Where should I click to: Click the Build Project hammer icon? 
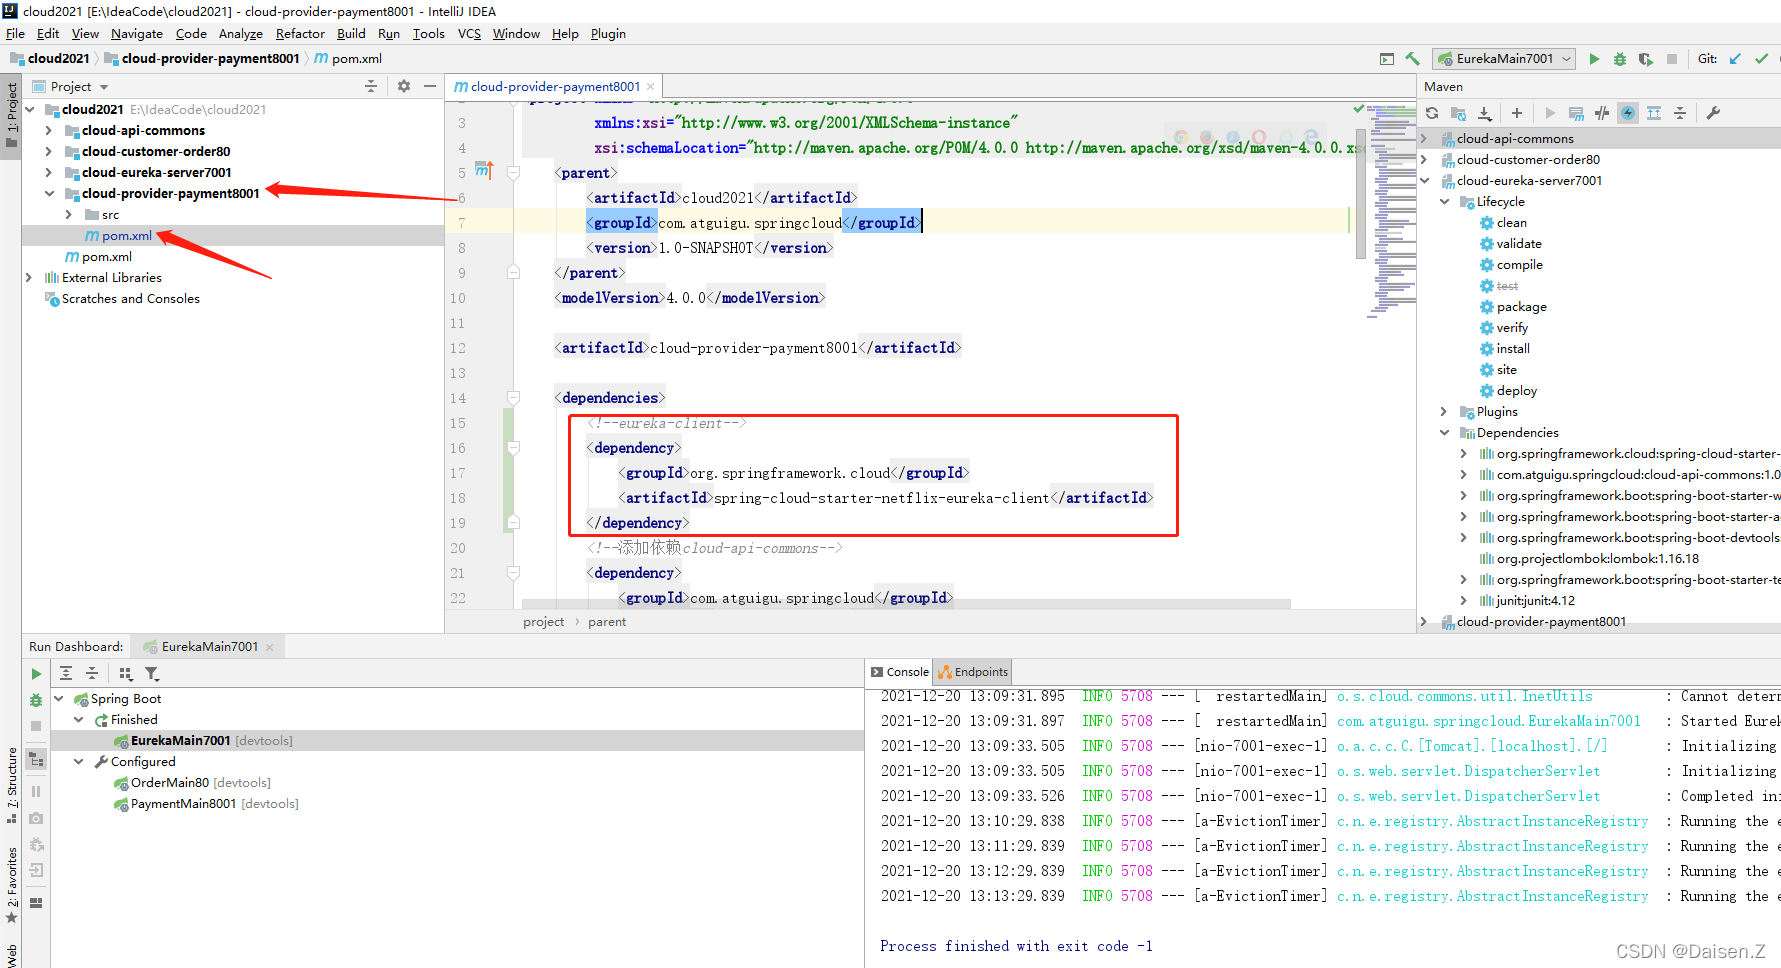(1412, 59)
